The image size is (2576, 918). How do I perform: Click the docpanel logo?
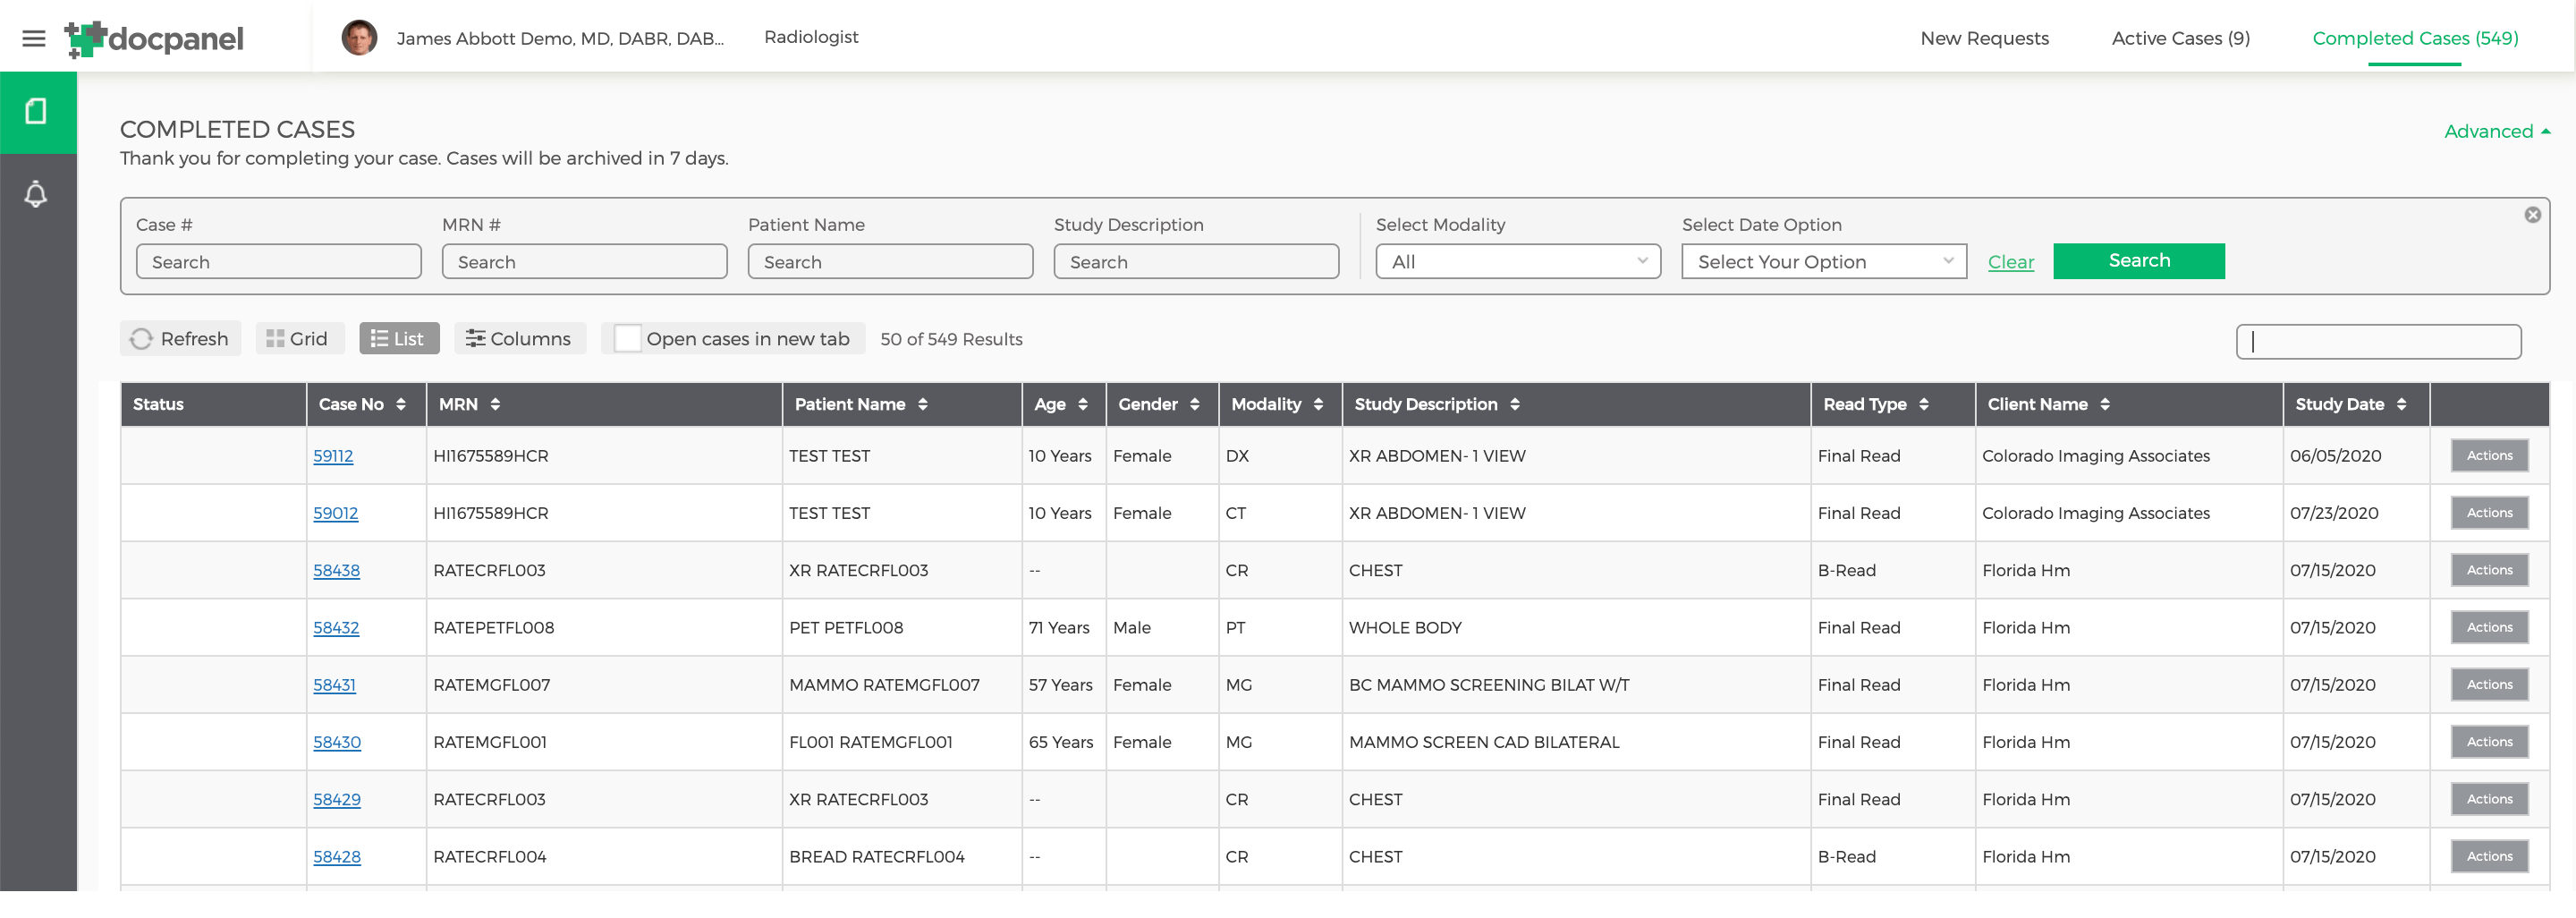(x=155, y=38)
